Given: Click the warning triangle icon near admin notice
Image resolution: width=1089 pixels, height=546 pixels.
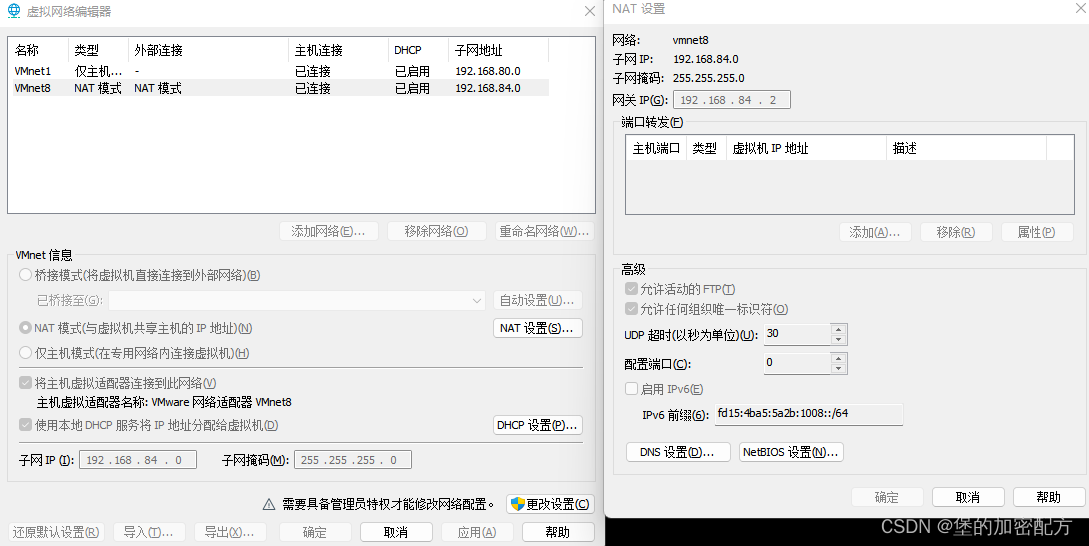Looking at the screenshot, I should click(269, 504).
